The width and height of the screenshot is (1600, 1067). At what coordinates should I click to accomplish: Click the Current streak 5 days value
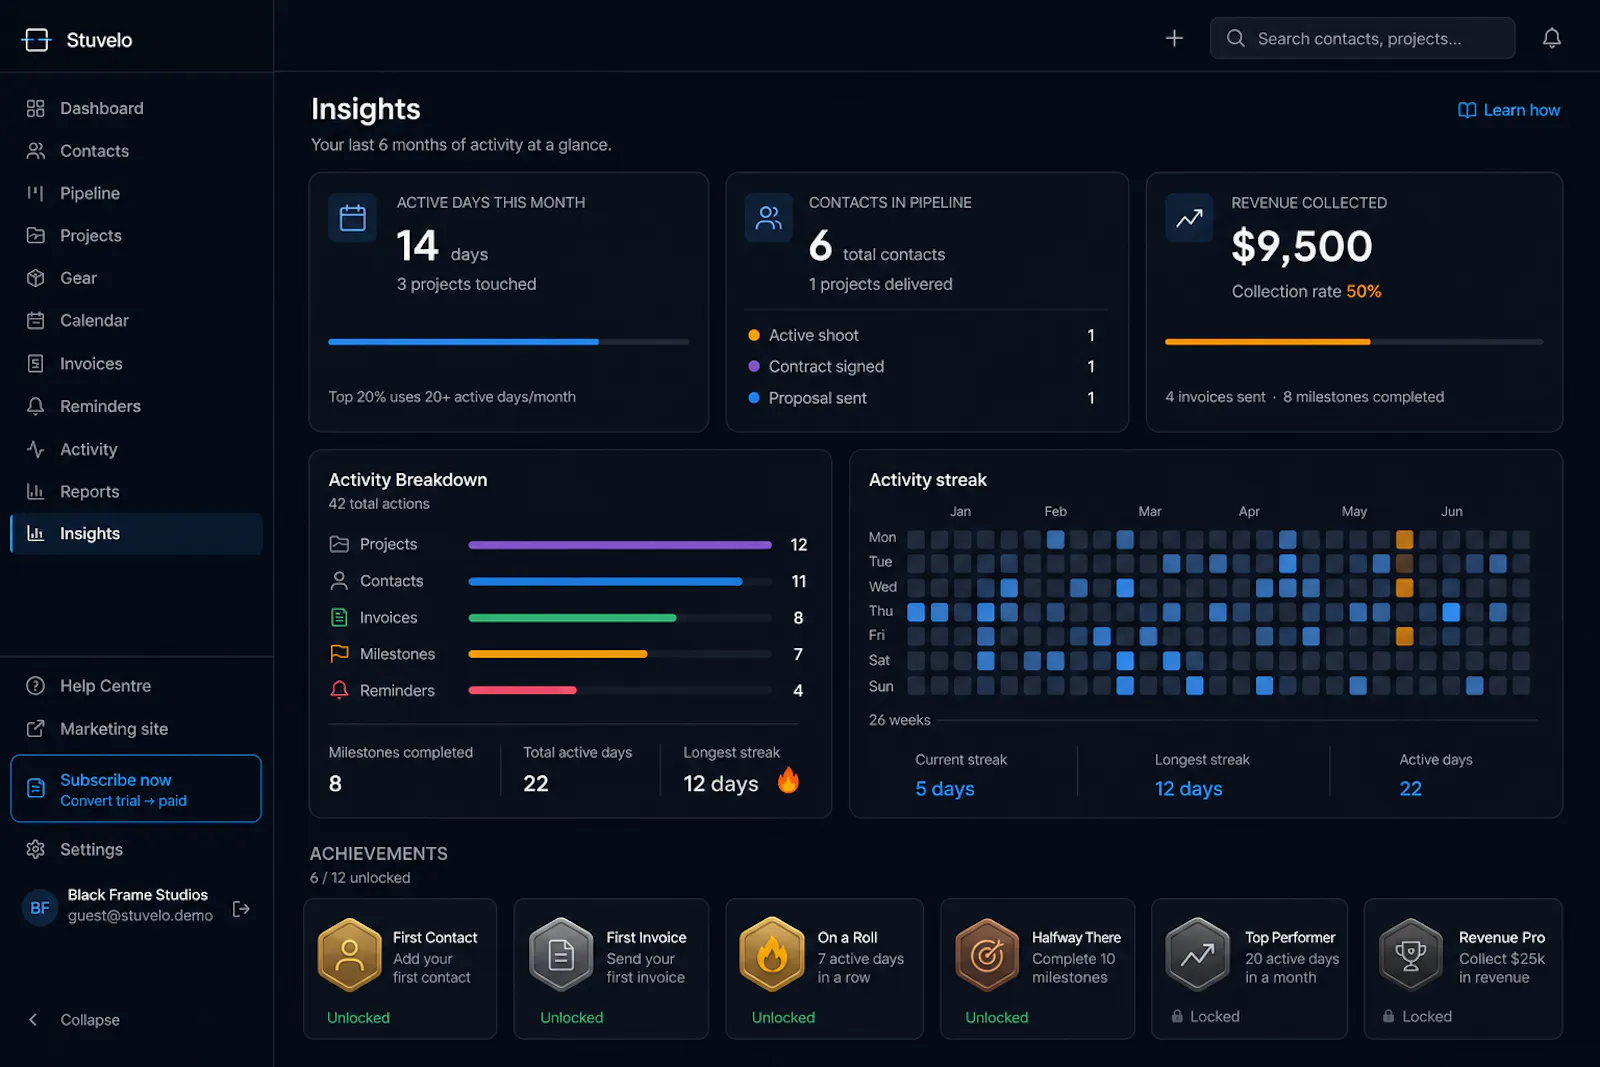click(x=945, y=789)
